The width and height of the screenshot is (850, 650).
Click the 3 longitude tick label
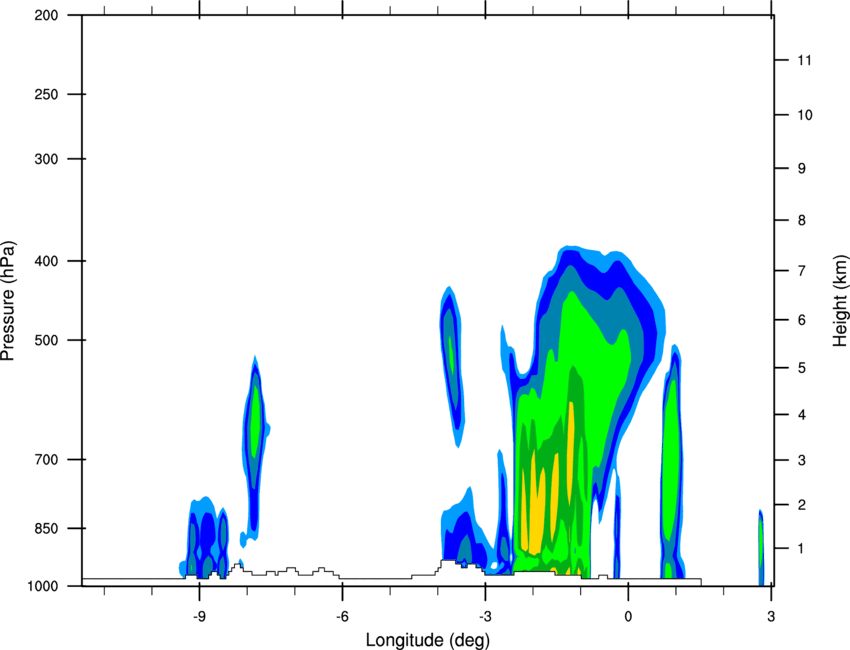coord(771,617)
